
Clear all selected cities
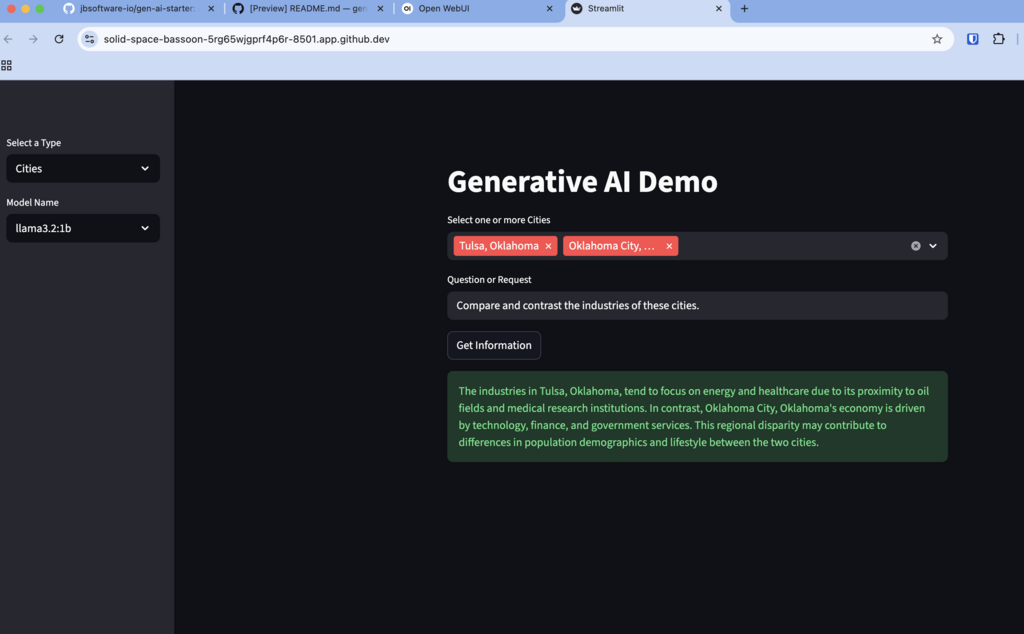915,246
